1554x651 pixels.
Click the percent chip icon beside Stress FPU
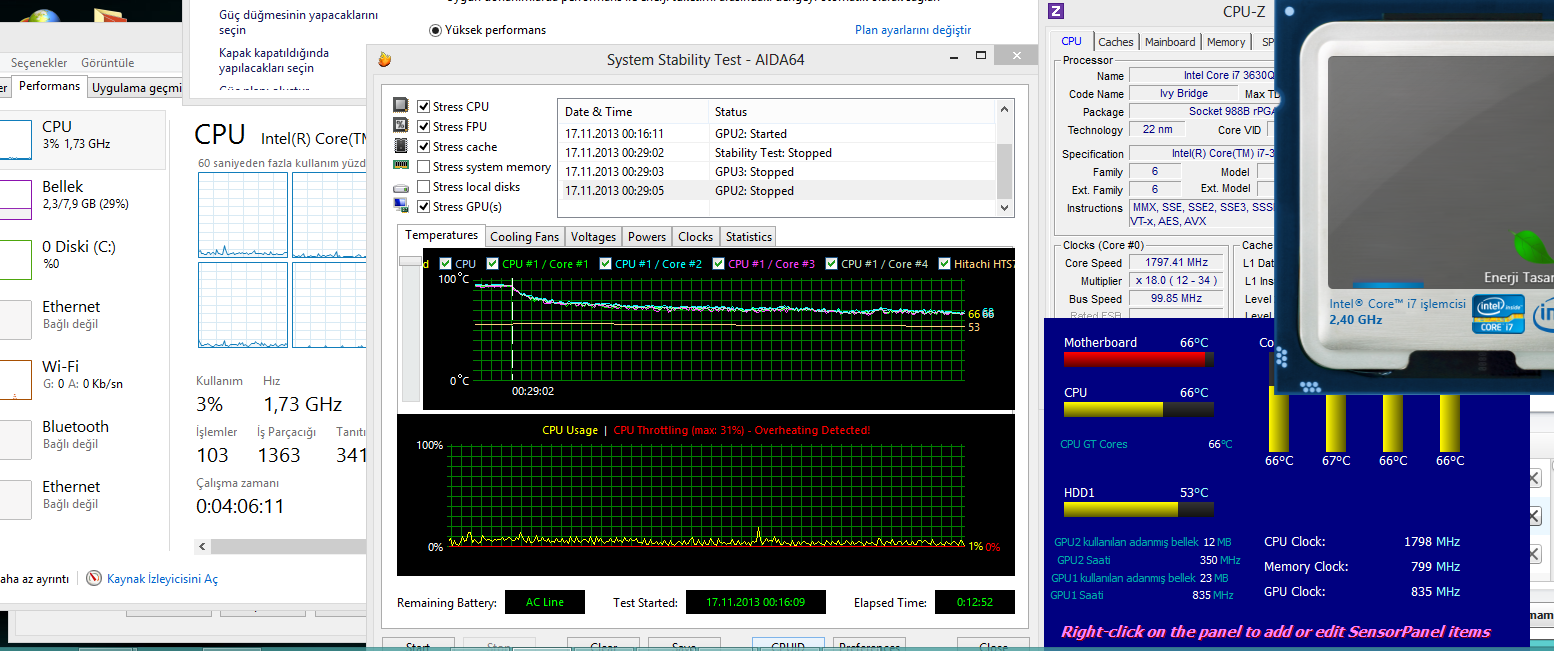(x=401, y=126)
